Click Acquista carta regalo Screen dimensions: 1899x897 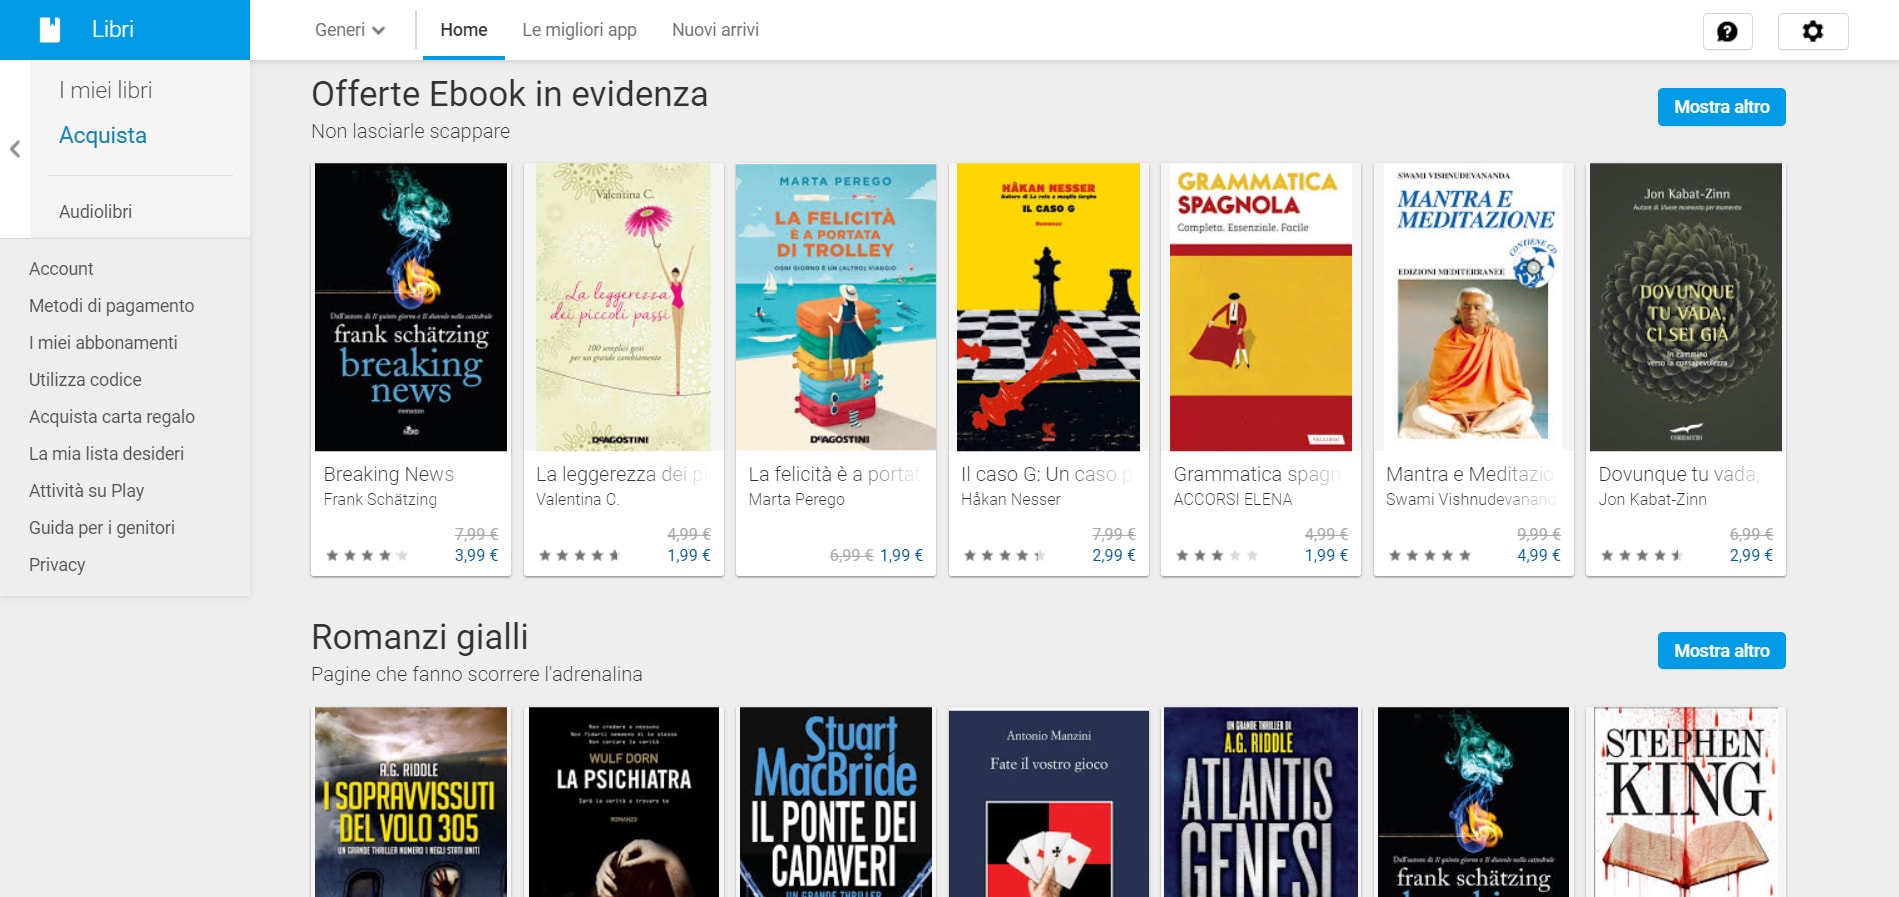112,417
